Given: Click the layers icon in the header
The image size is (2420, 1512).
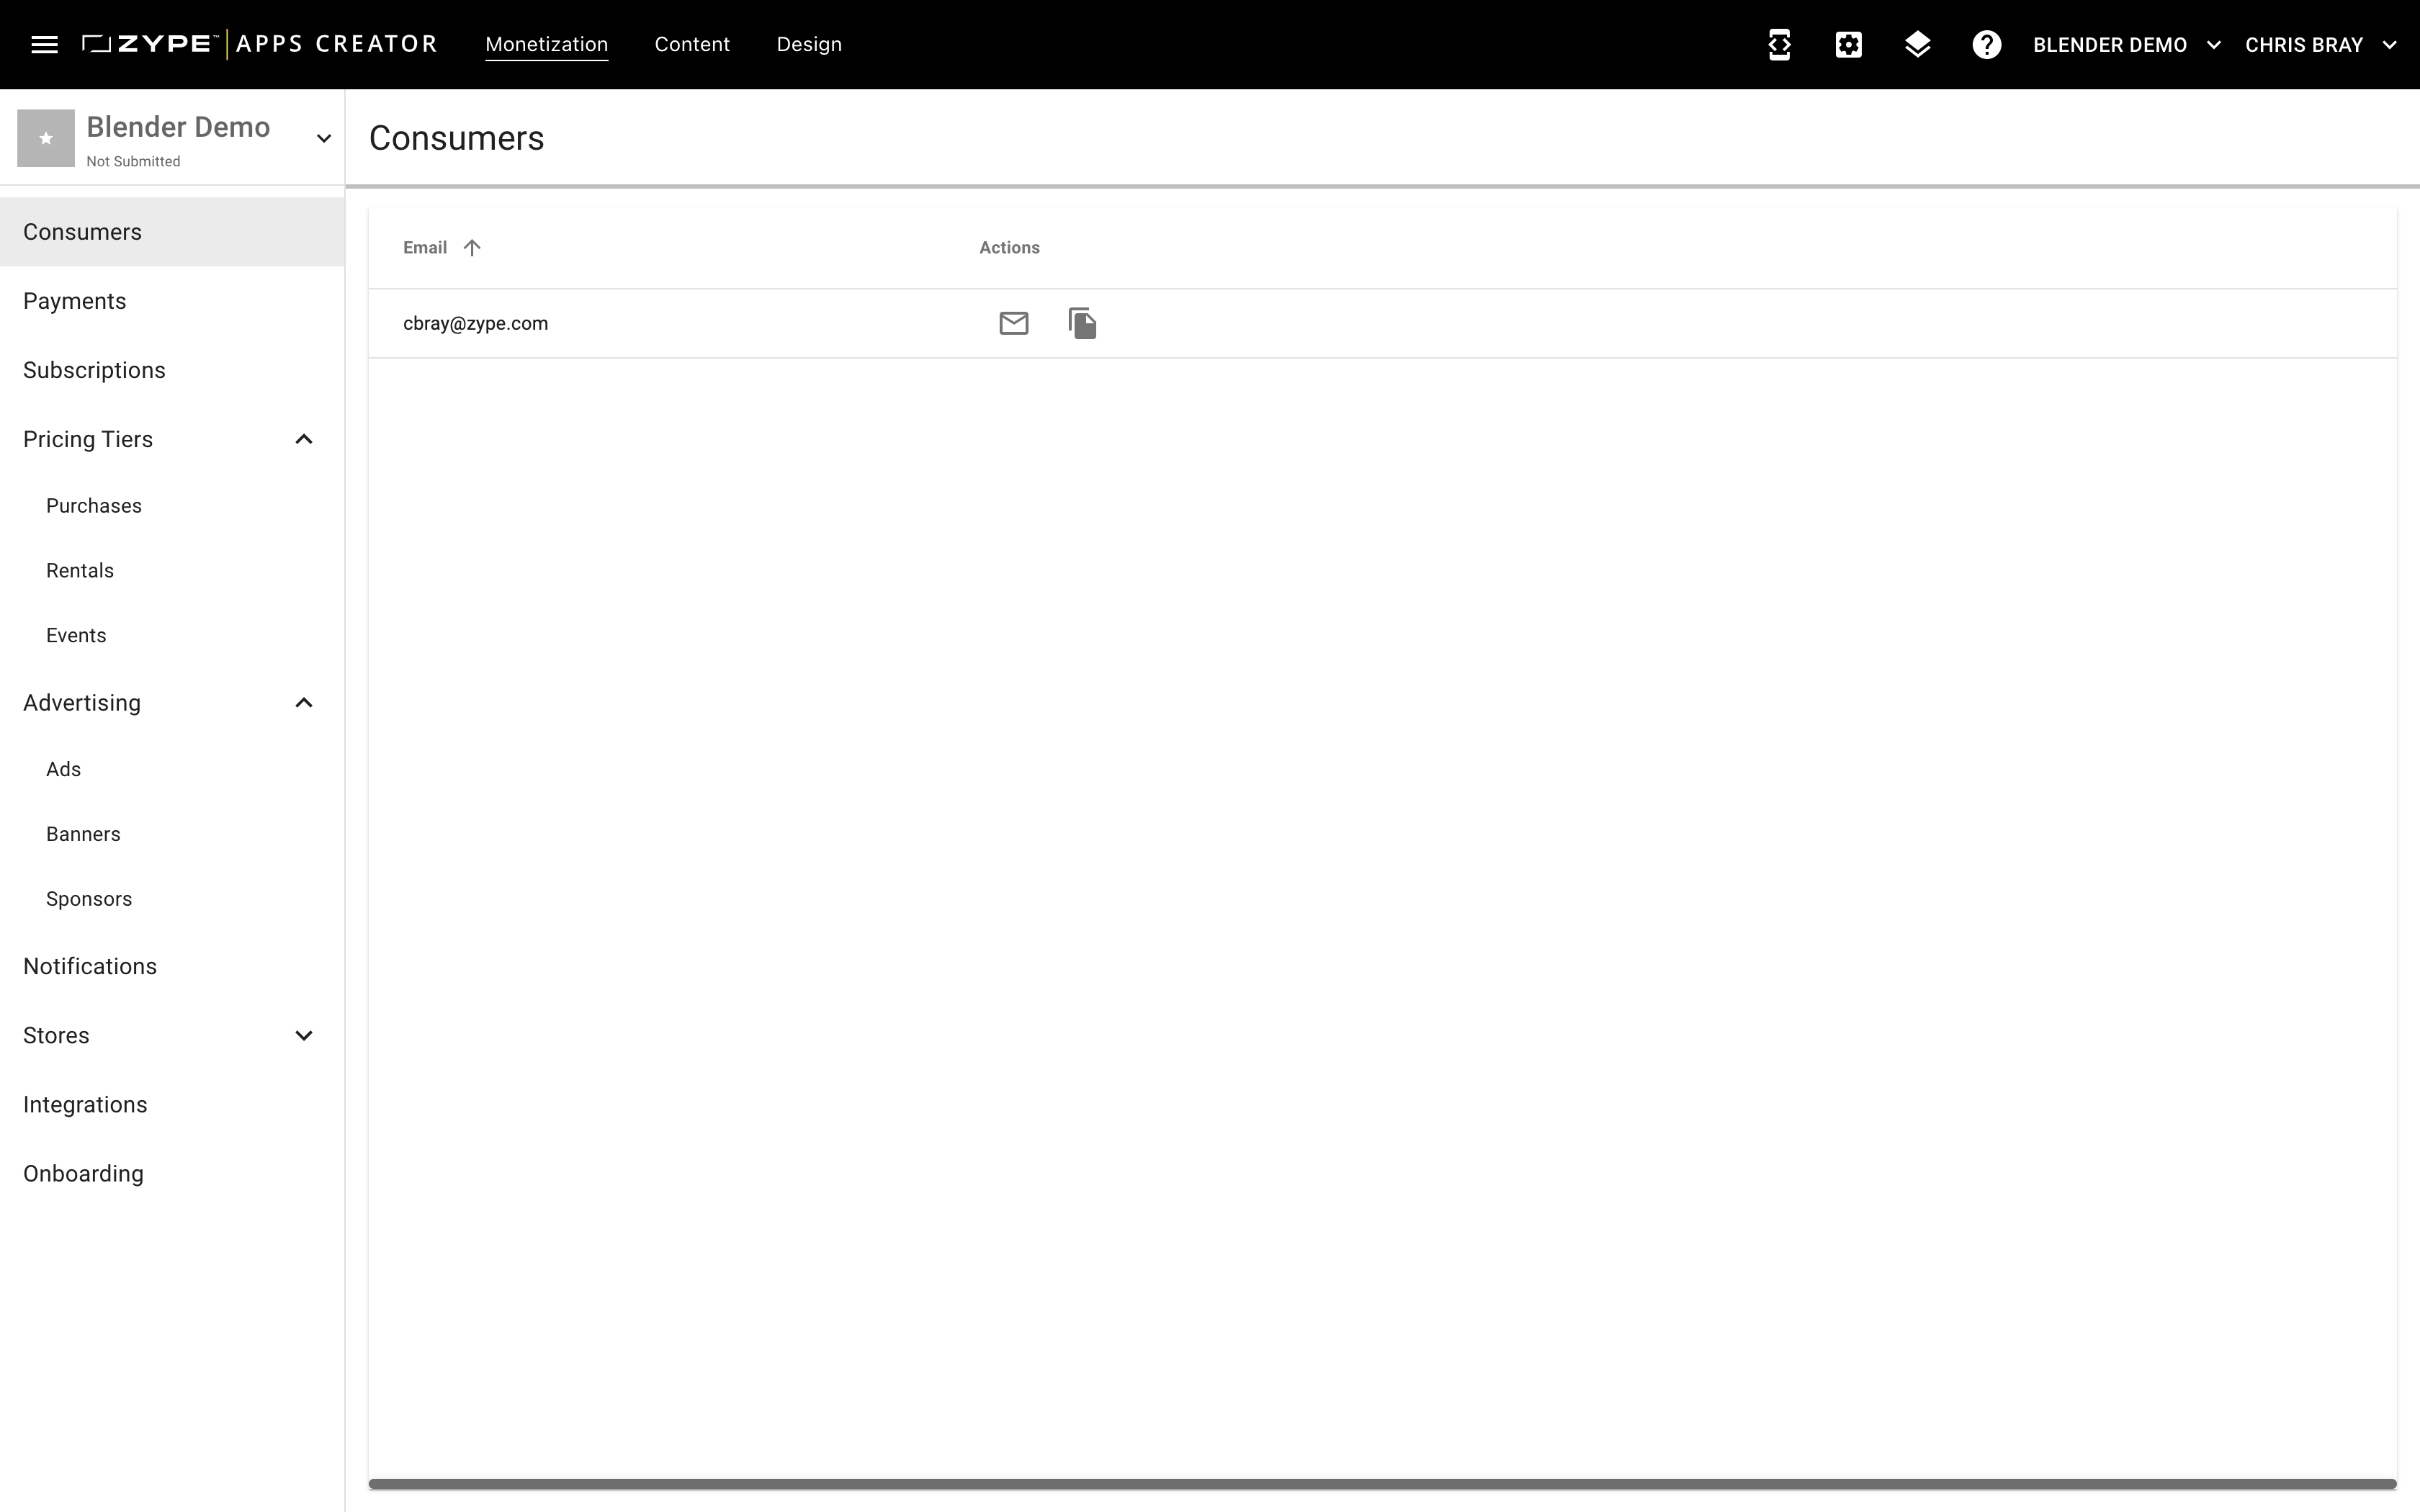Looking at the screenshot, I should point(1917,44).
